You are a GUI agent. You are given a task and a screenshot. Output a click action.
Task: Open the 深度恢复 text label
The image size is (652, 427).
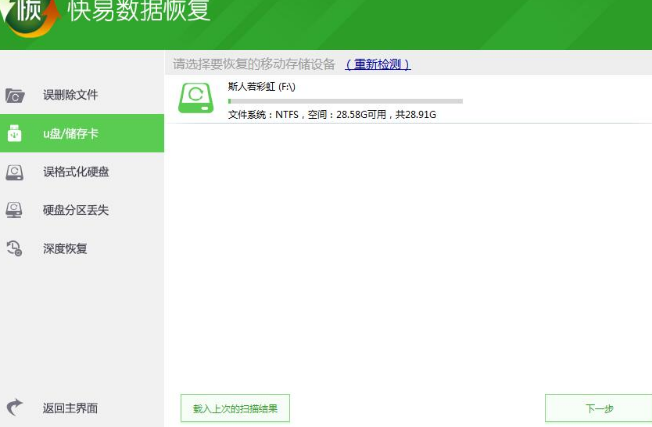[x=65, y=248]
